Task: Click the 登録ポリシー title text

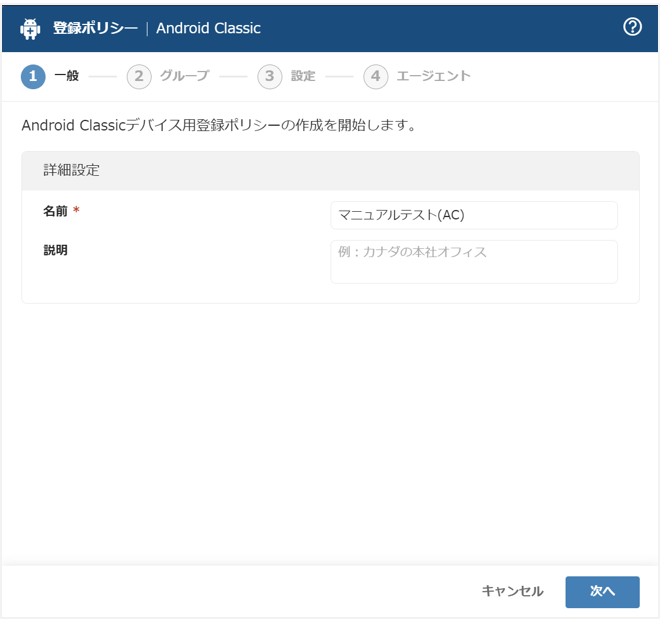Action: 95,28
